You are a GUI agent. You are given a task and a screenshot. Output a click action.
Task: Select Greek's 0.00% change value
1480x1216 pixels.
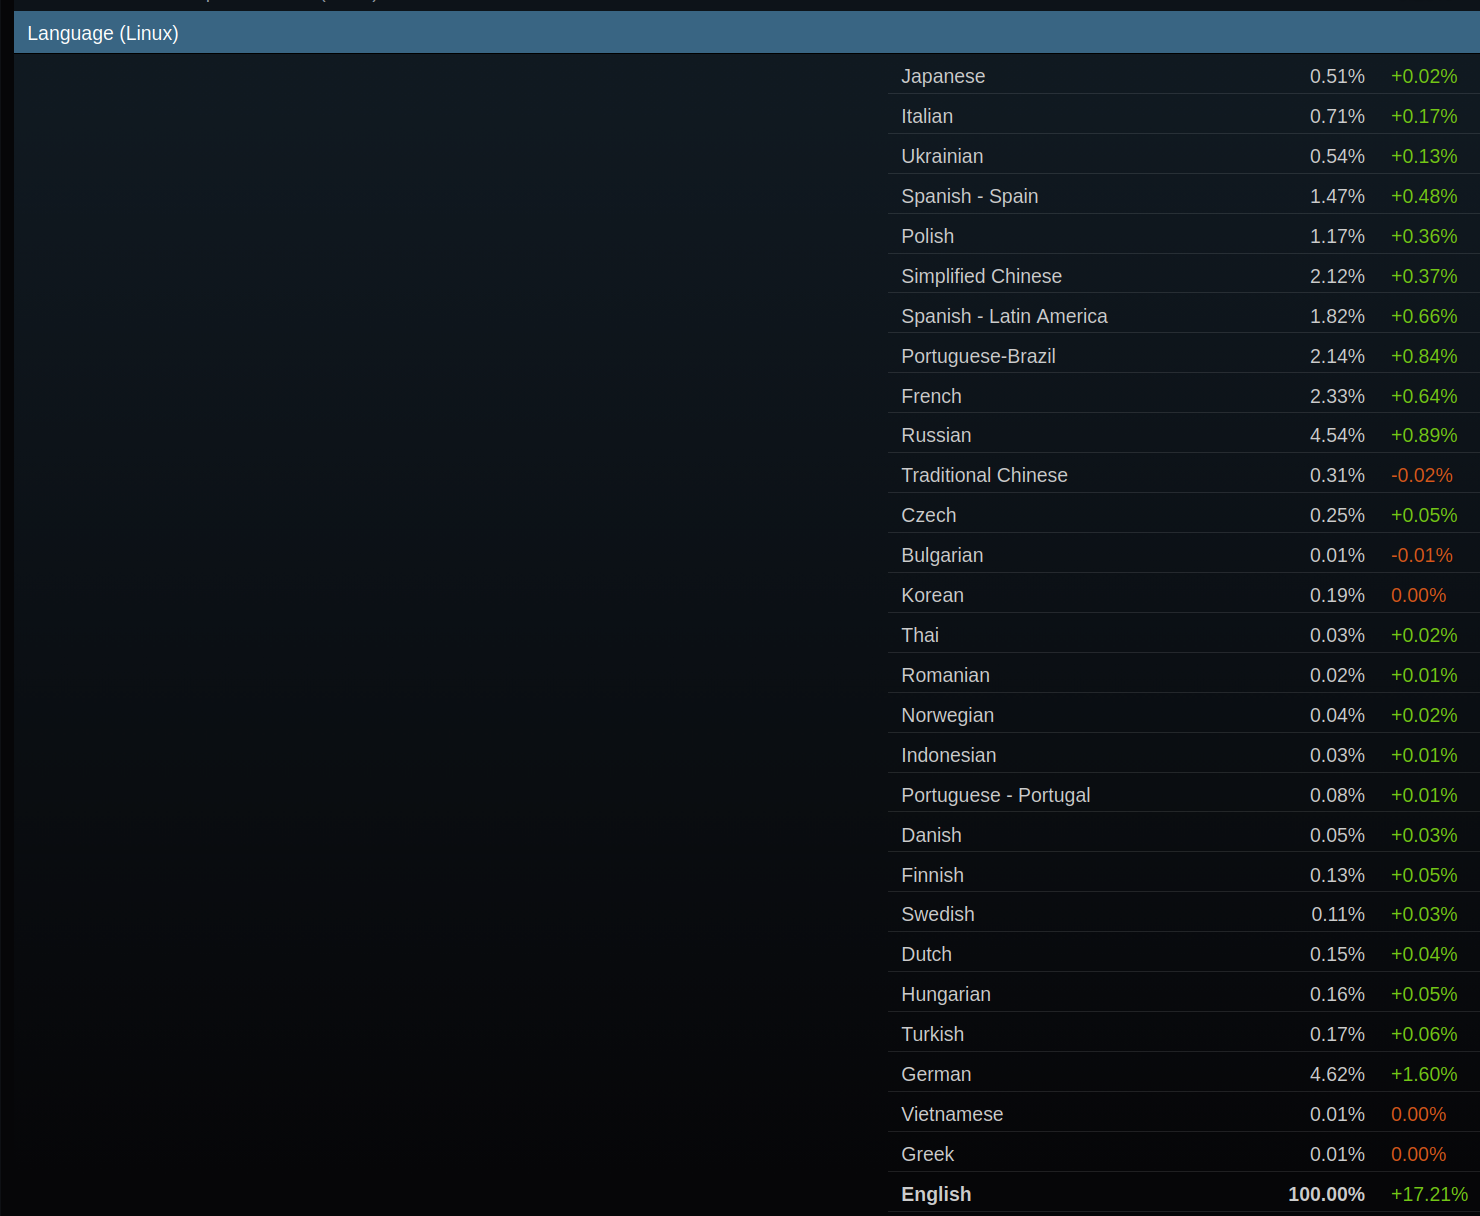pyautogui.click(x=1419, y=1154)
